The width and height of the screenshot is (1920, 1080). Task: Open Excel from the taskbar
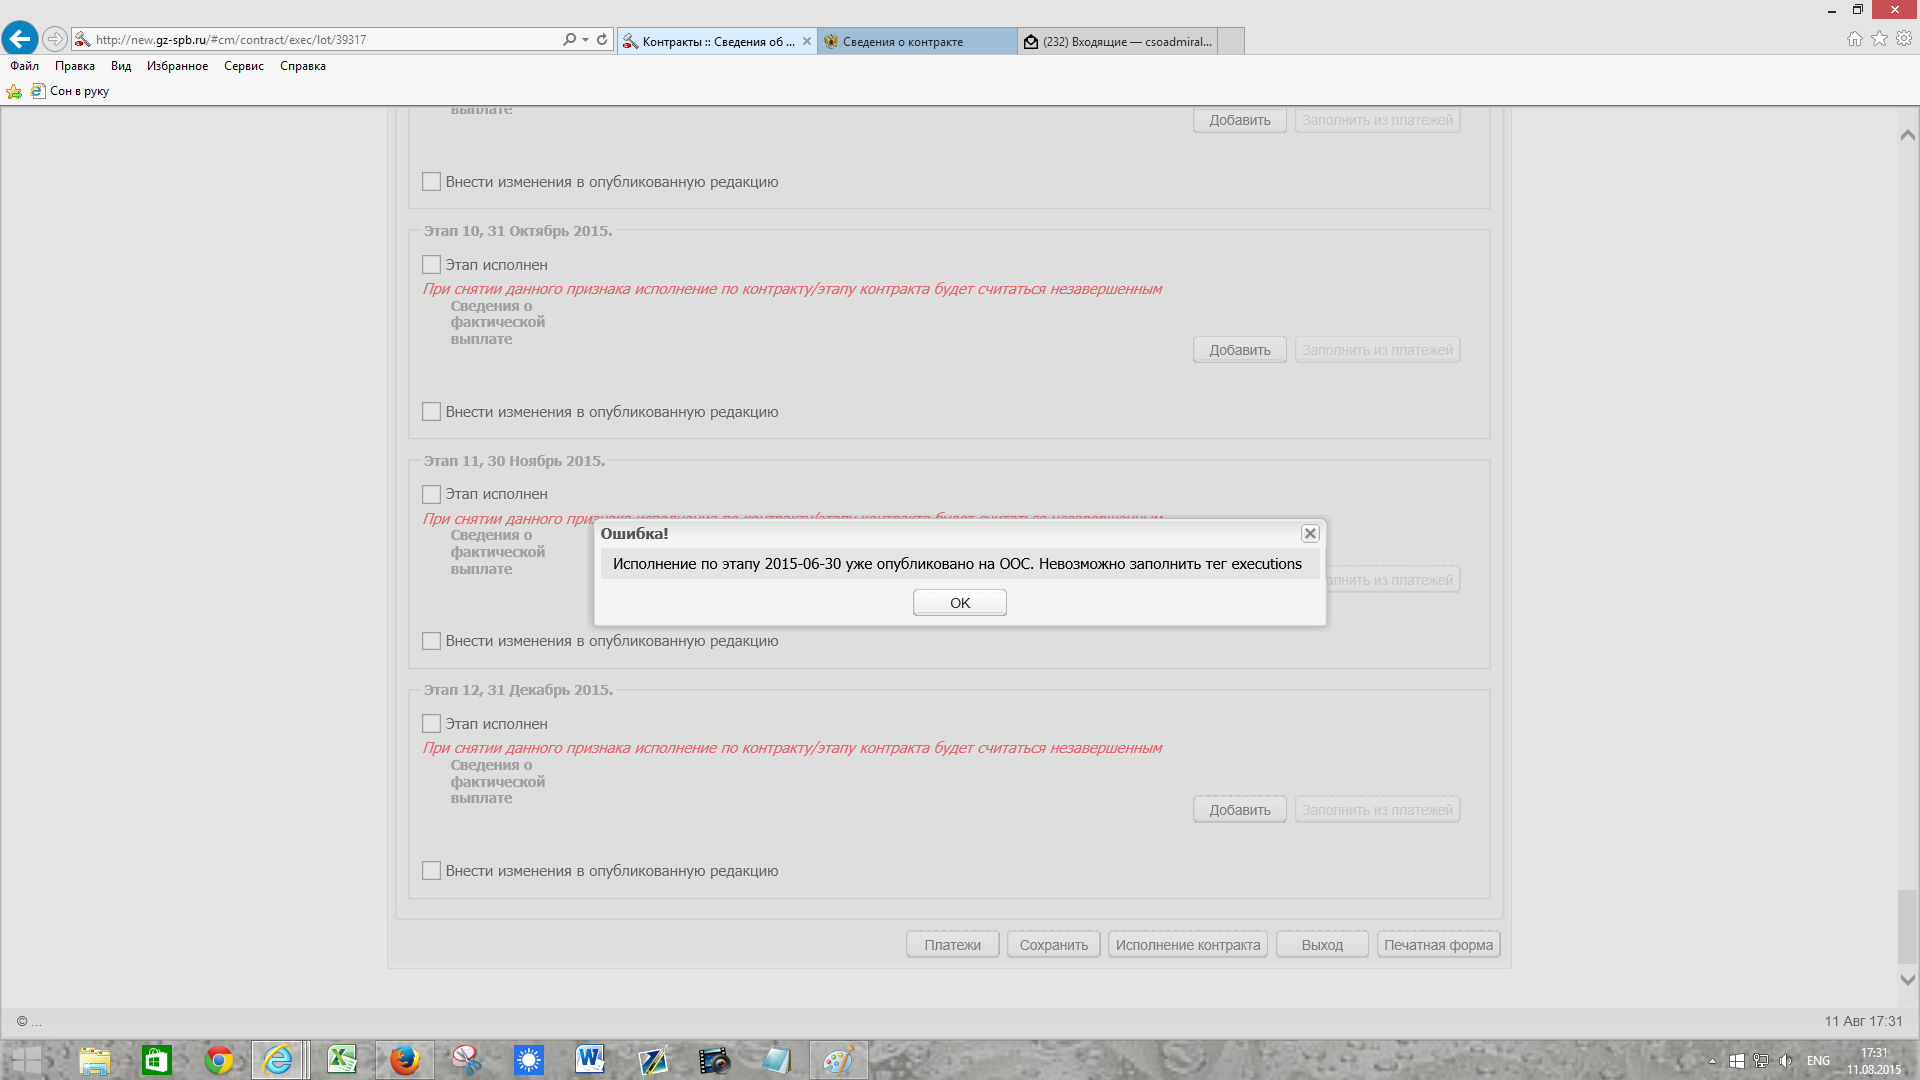[342, 1060]
